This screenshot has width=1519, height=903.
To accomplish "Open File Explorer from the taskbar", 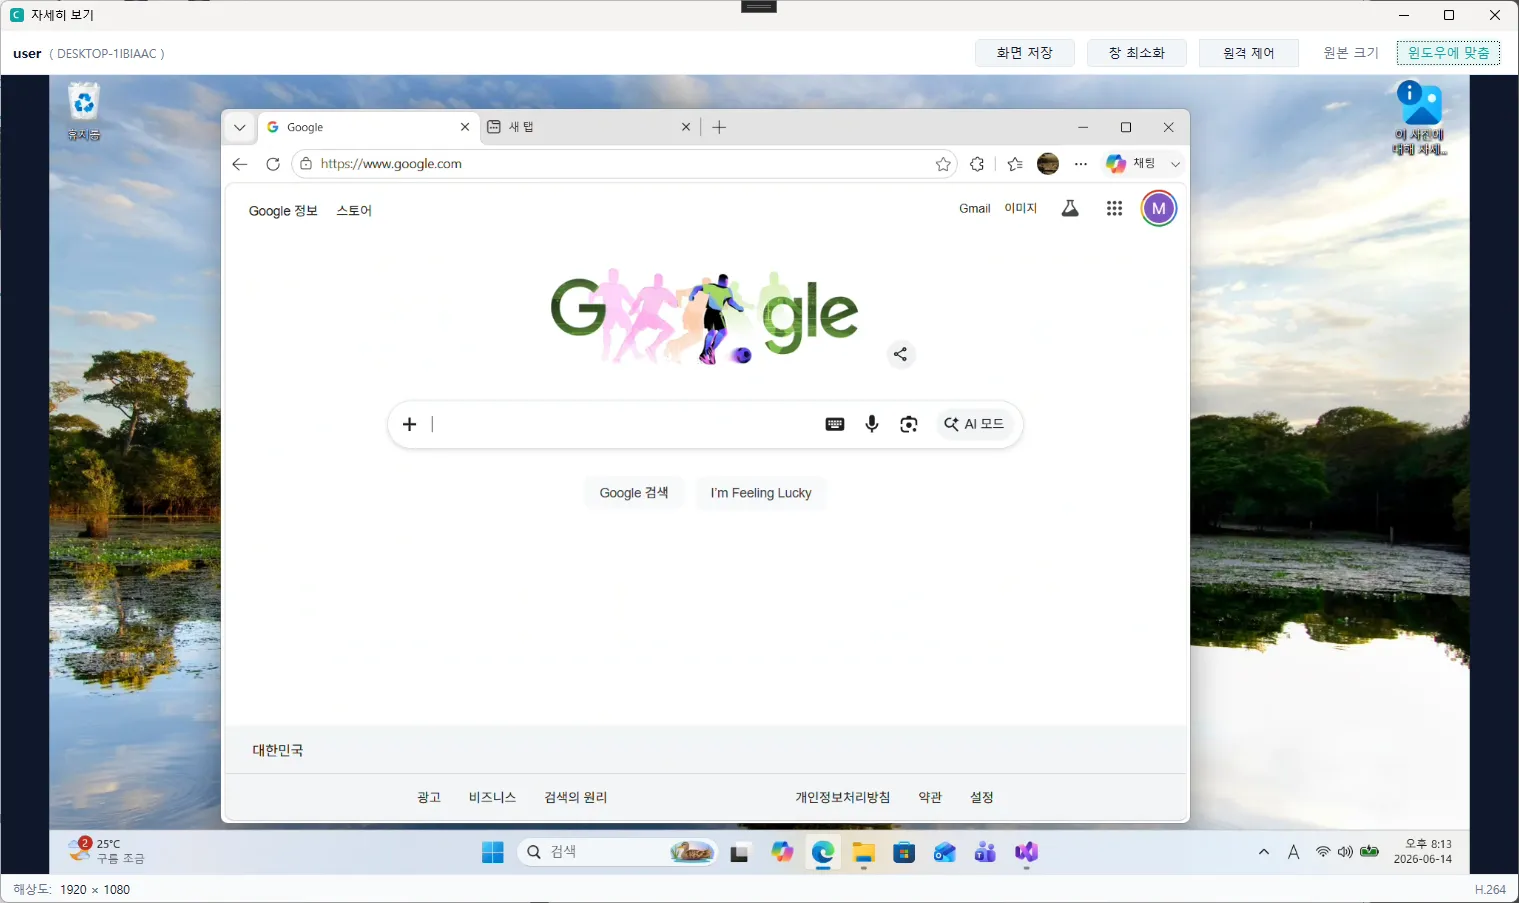I will pyautogui.click(x=863, y=852).
